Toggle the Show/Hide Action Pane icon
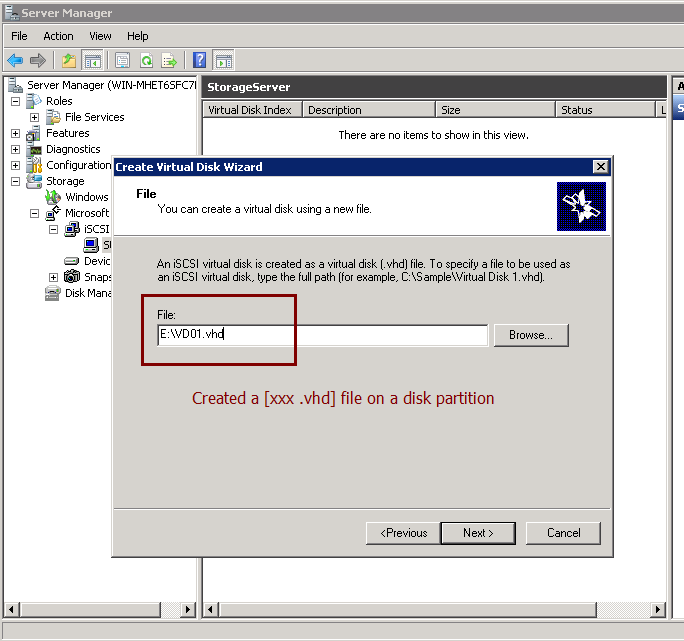 pos(224,60)
